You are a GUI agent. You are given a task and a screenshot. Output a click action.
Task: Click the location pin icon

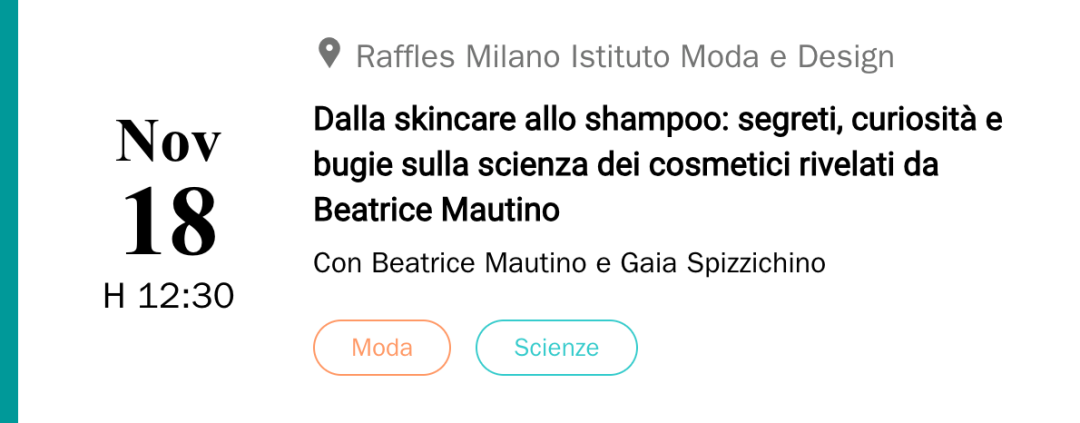[x=329, y=54]
